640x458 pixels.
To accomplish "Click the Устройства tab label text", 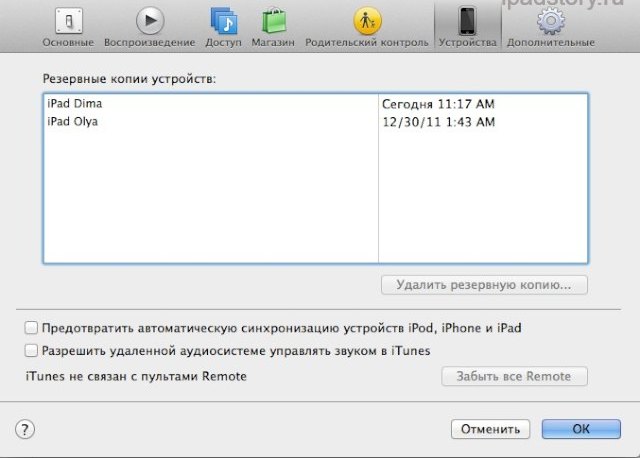I will point(468,42).
